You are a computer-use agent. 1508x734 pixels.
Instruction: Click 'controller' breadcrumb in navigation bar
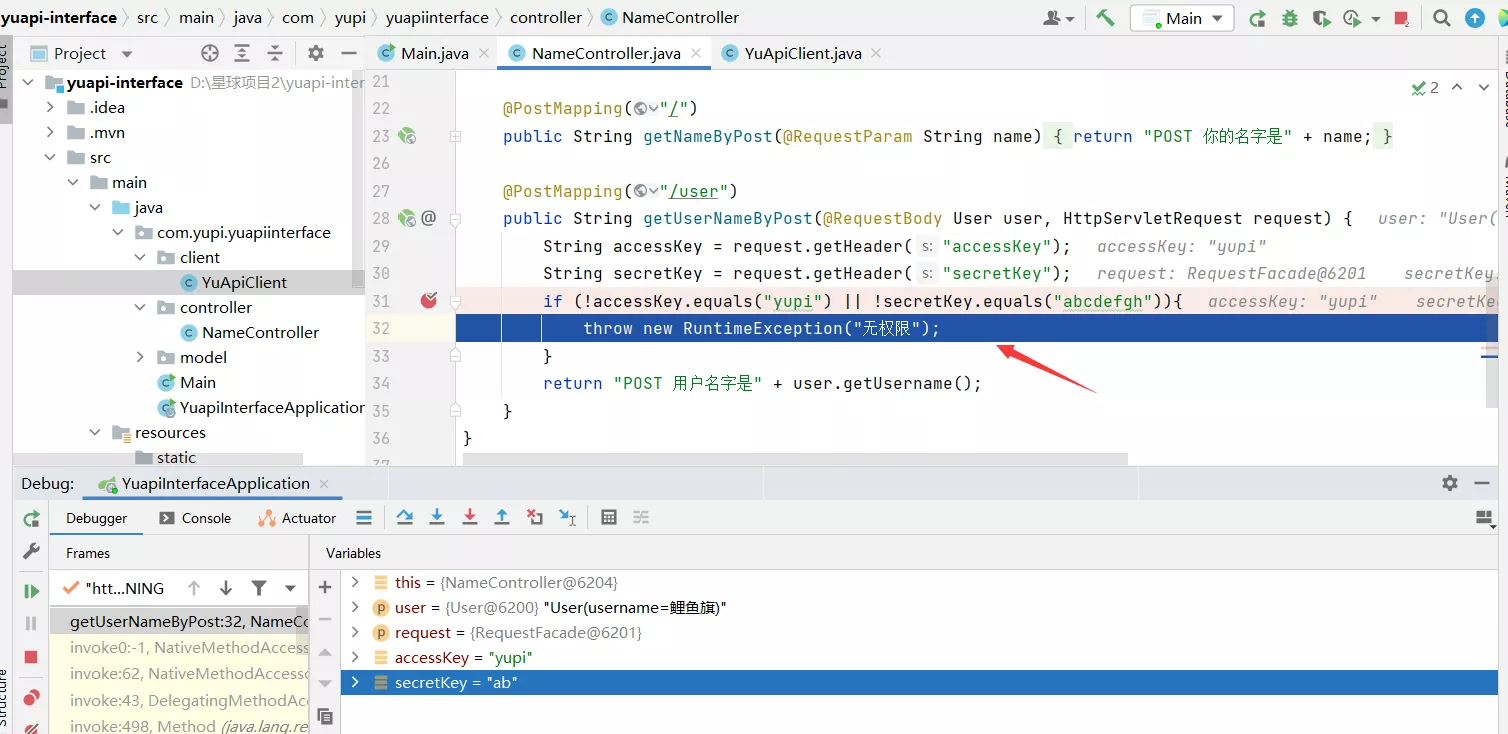[545, 18]
